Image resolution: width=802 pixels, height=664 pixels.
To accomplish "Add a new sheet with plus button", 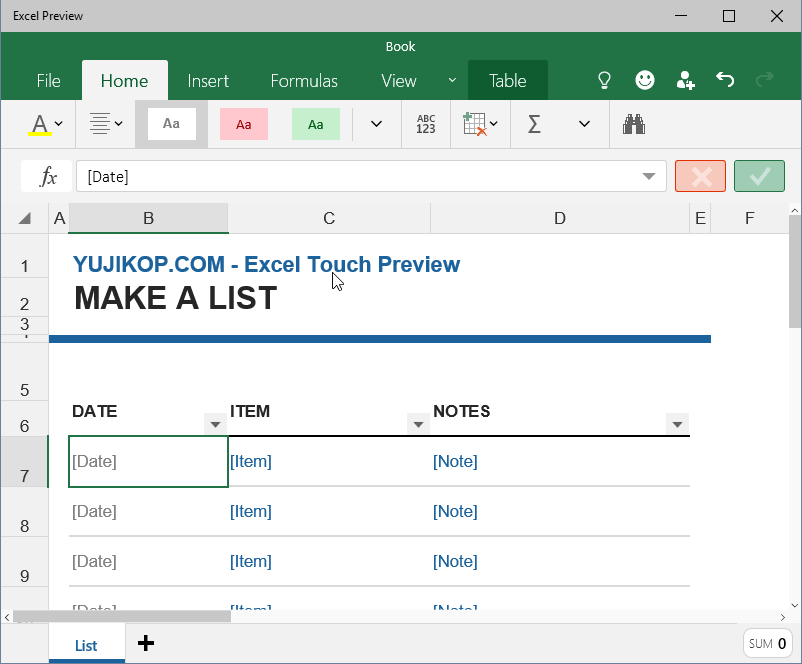I will click(x=146, y=644).
